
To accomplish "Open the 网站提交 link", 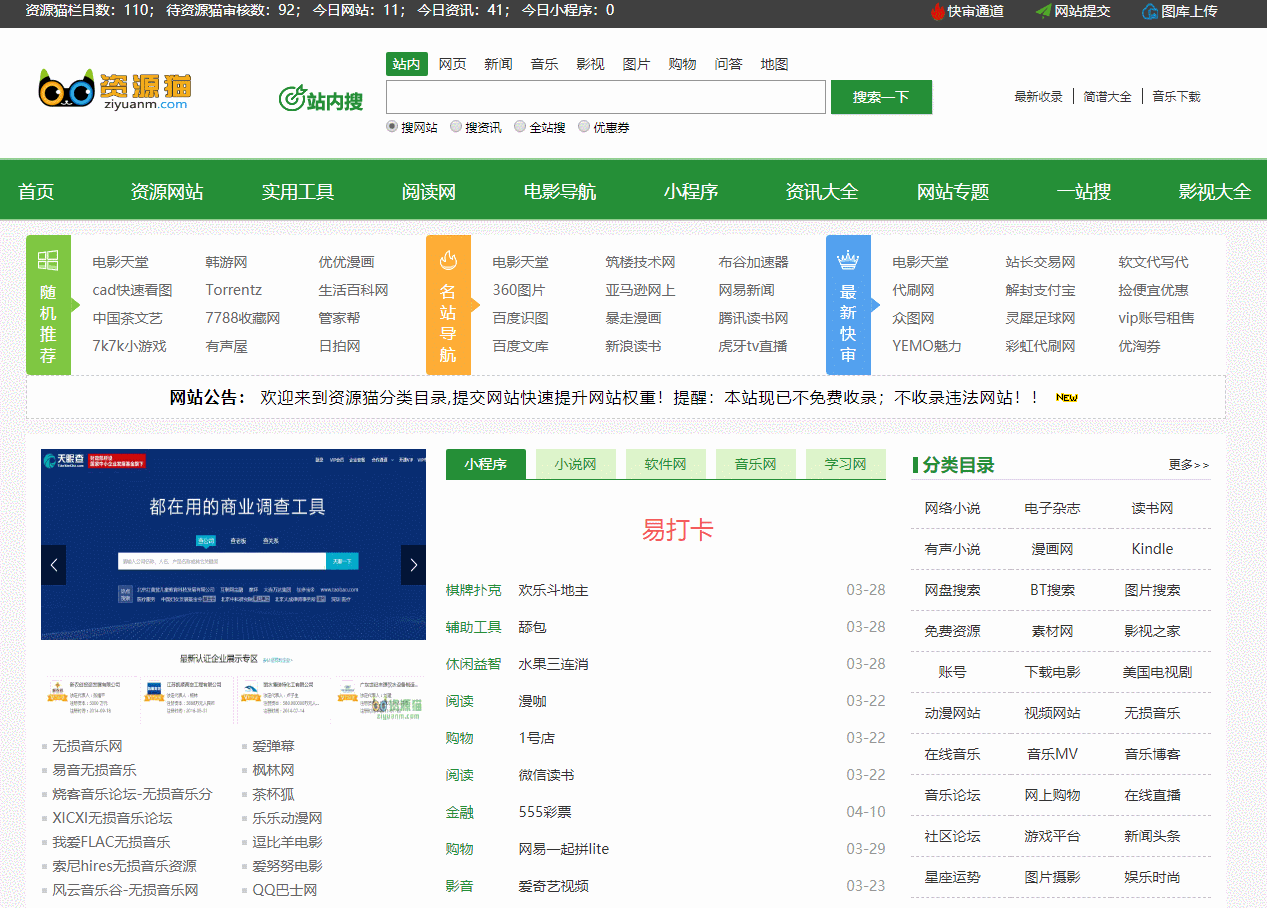I will pyautogui.click(x=1083, y=11).
